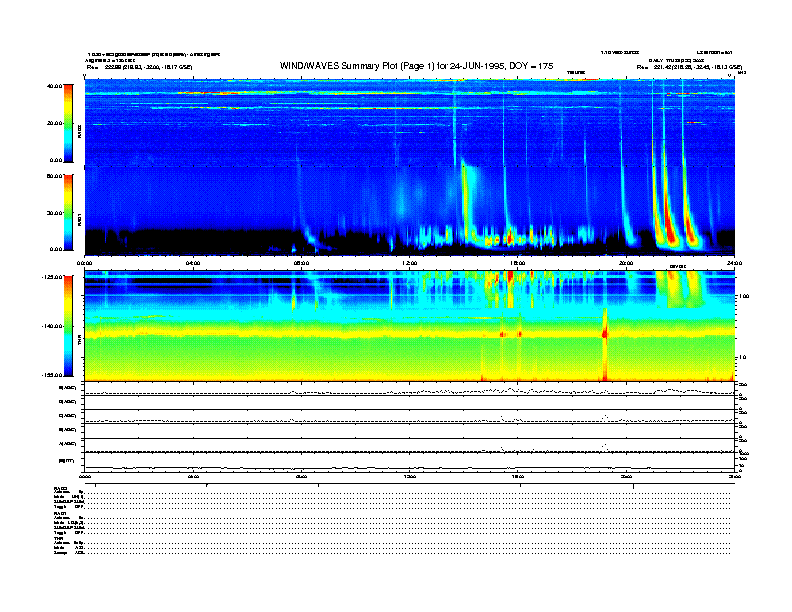Click the TNR vertical axis label

(x=79, y=342)
